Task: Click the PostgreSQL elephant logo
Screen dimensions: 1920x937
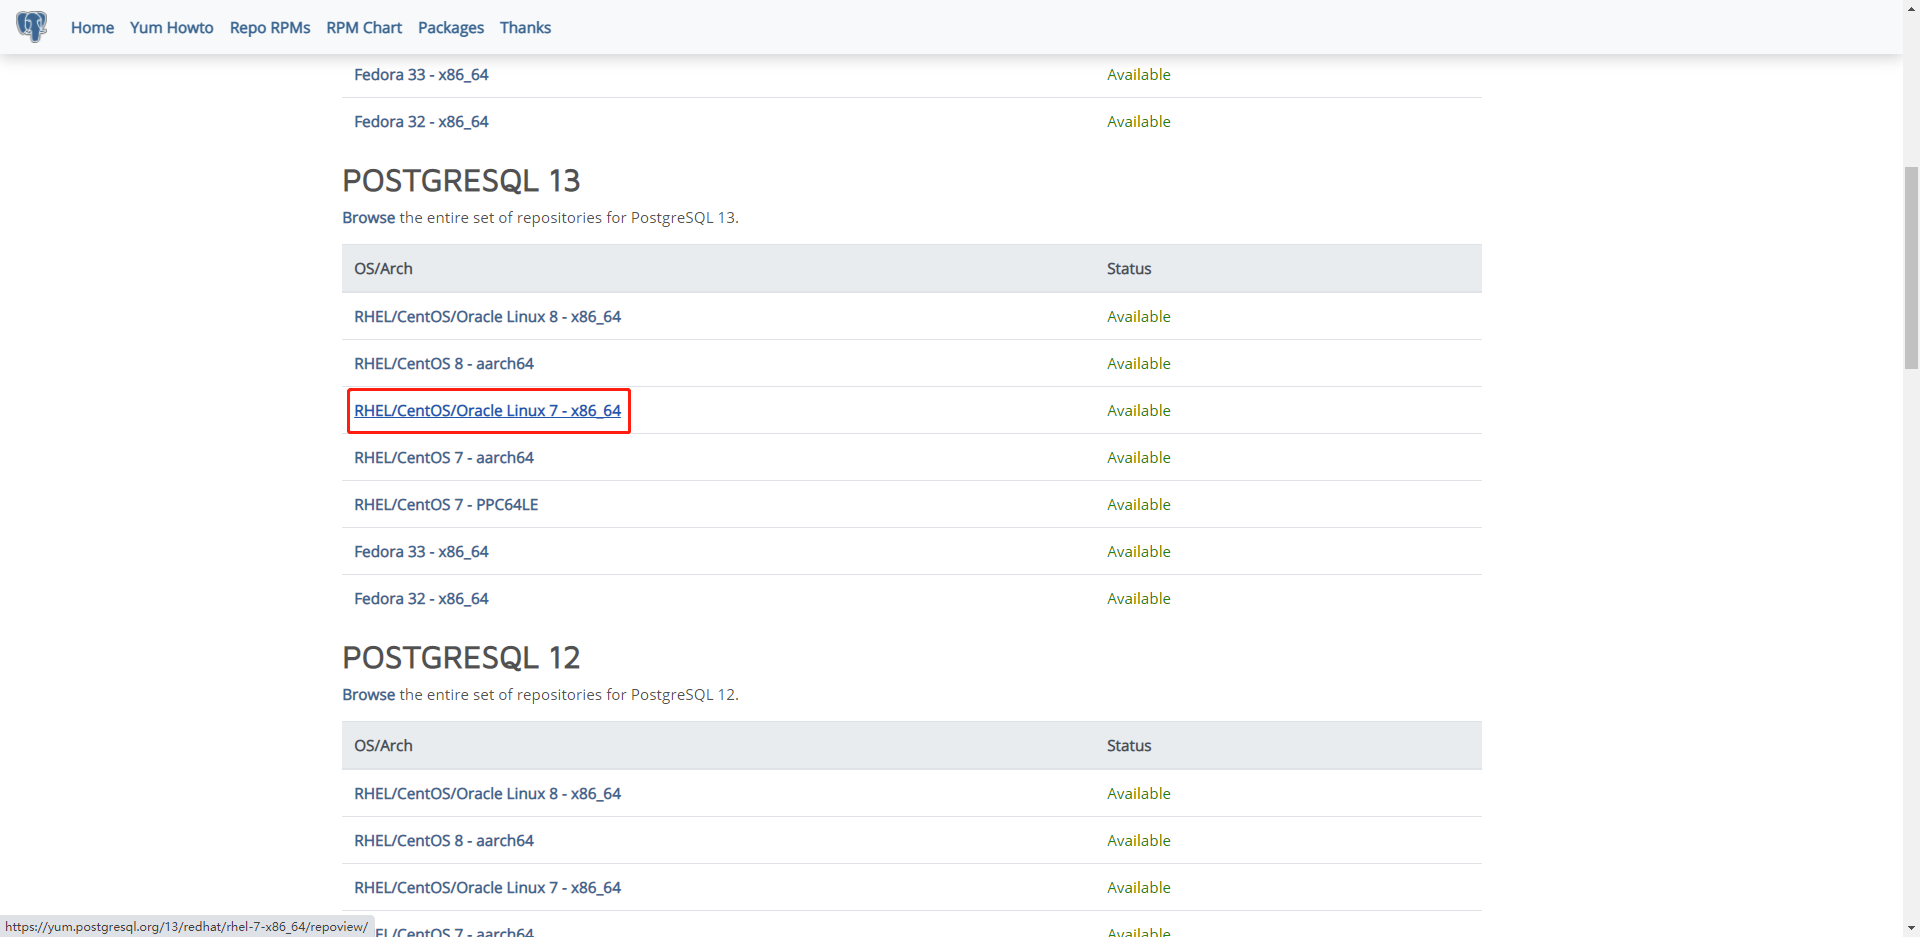Action: pyautogui.click(x=31, y=27)
